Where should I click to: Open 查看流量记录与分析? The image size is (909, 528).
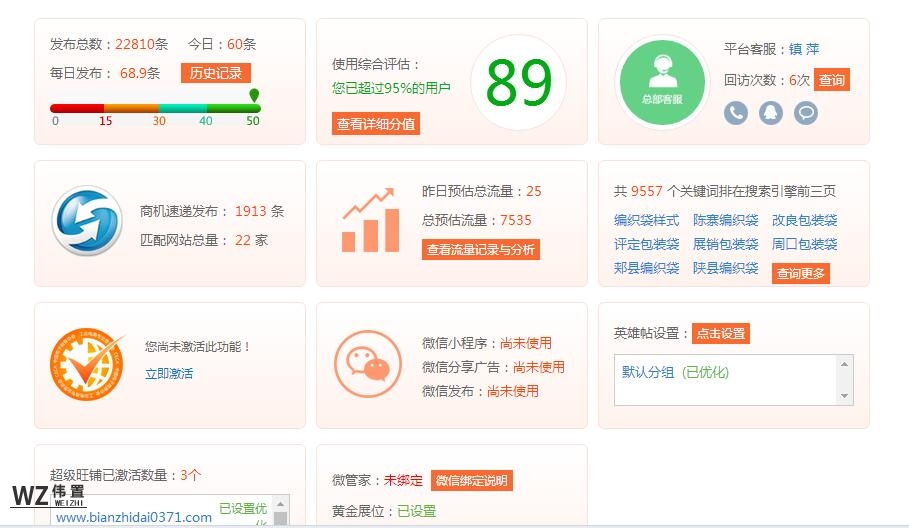point(480,250)
